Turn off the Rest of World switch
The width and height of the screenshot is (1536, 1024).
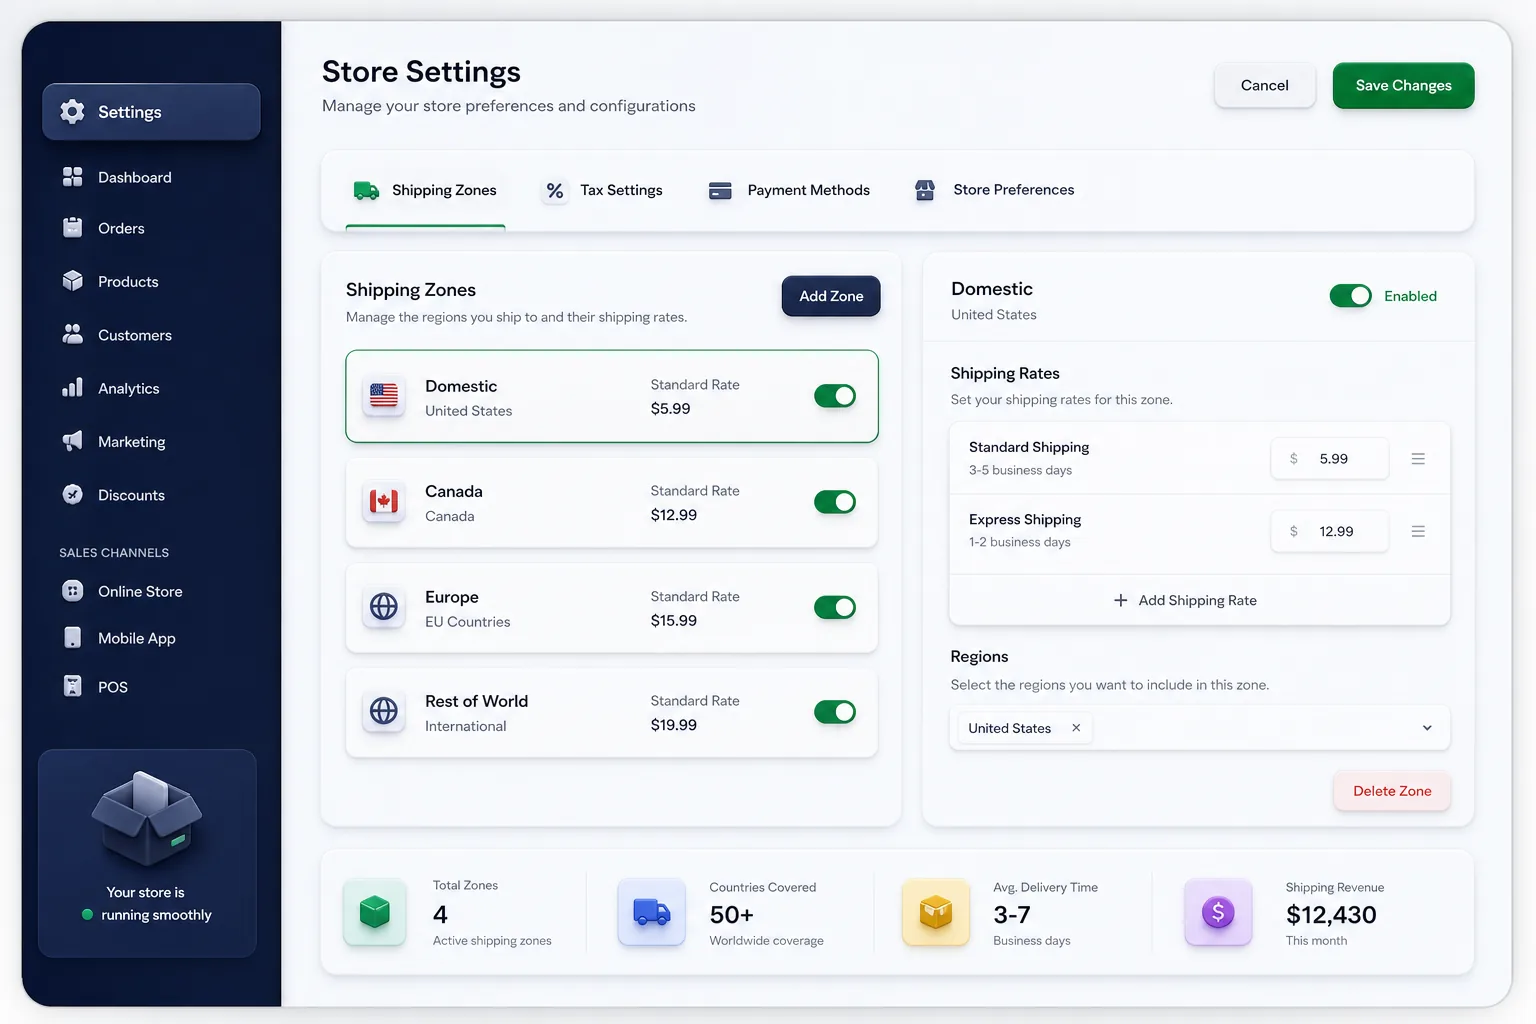click(835, 712)
